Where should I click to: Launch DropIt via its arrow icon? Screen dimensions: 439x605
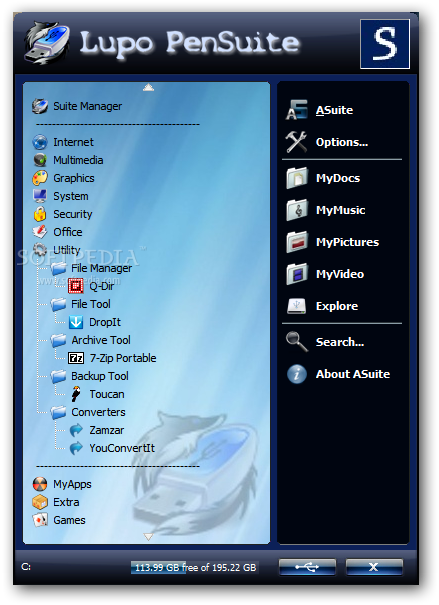click(x=76, y=322)
